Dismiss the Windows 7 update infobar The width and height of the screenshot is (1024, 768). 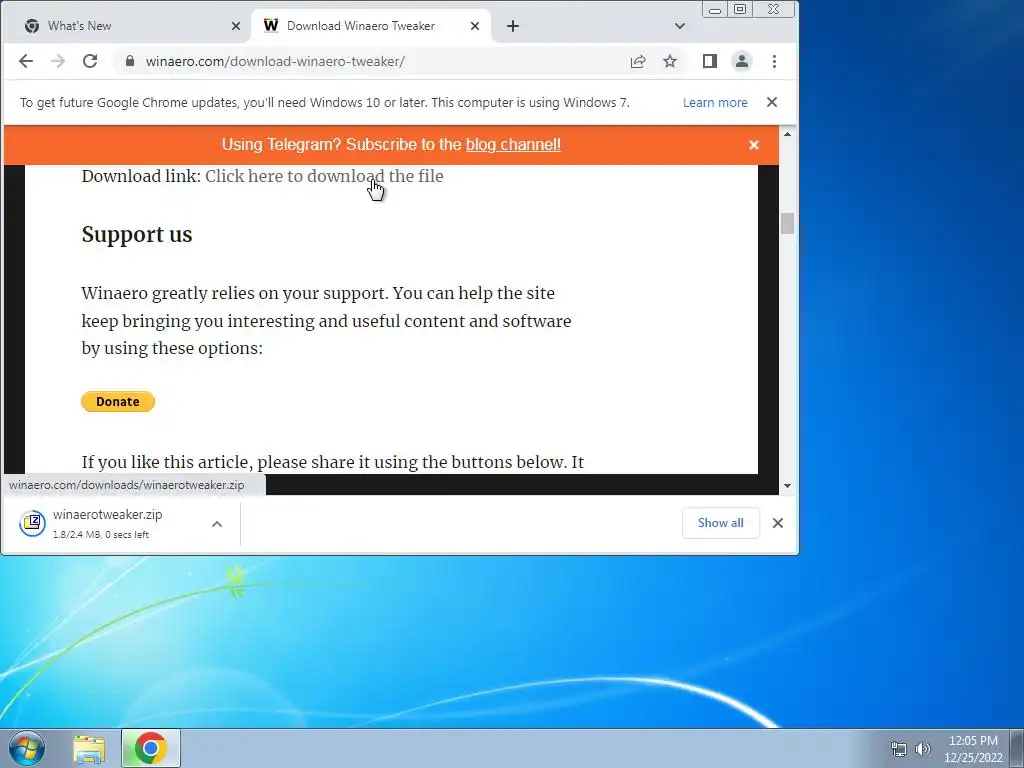click(772, 103)
